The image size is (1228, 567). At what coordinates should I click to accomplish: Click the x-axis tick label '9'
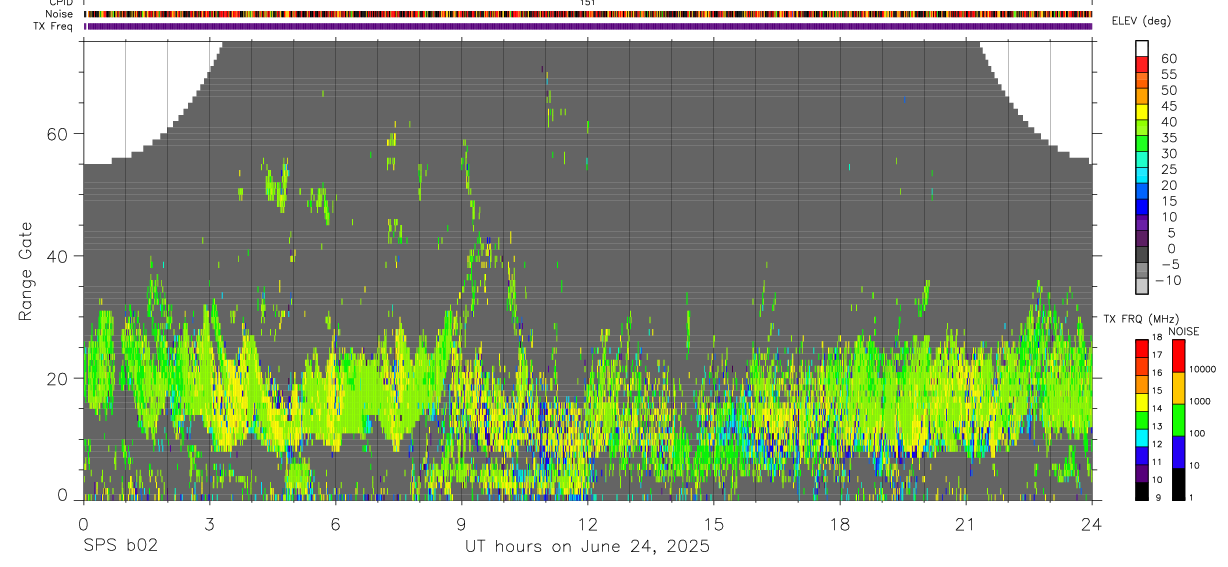coord(461,524)
